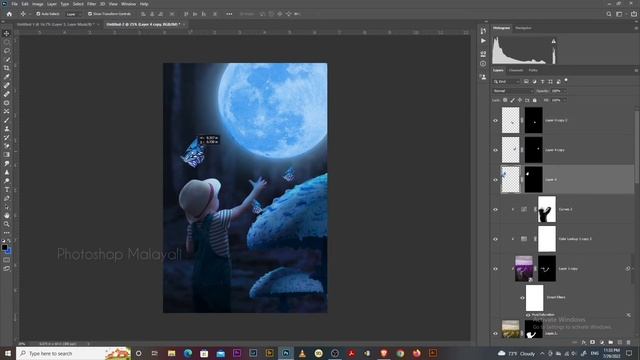Hide the Layer 4 copy layer

tap(496, 150)
